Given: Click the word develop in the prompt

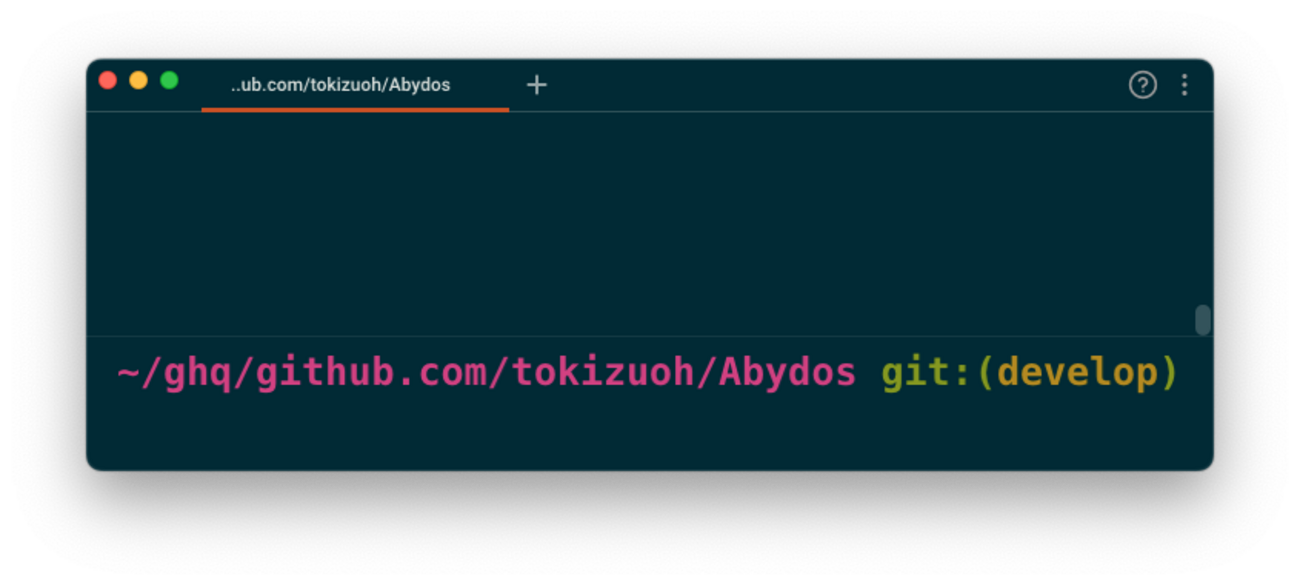Looking at the screenshot, I should [x=1078, y=373].
